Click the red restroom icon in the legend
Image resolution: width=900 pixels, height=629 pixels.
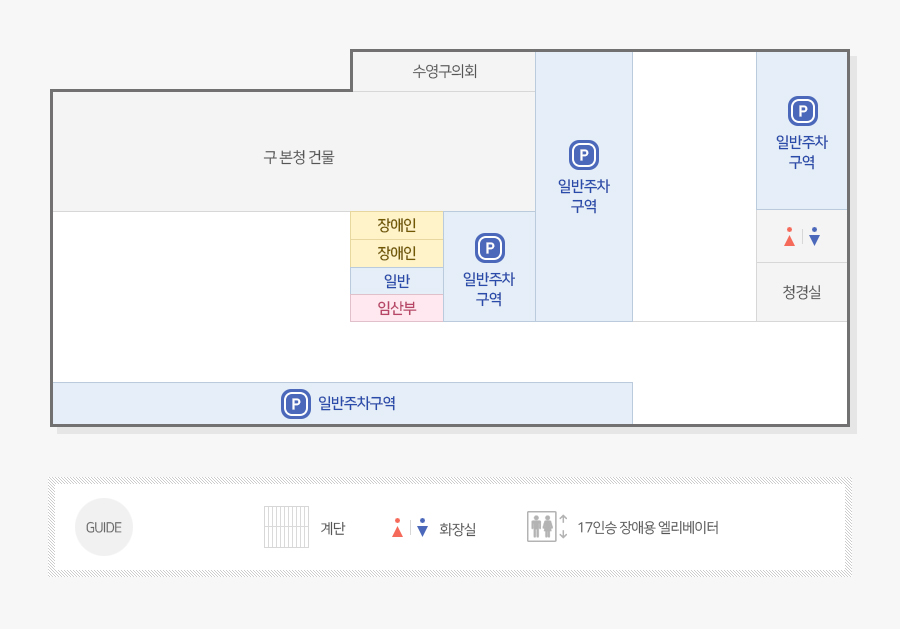pos(397,527)
